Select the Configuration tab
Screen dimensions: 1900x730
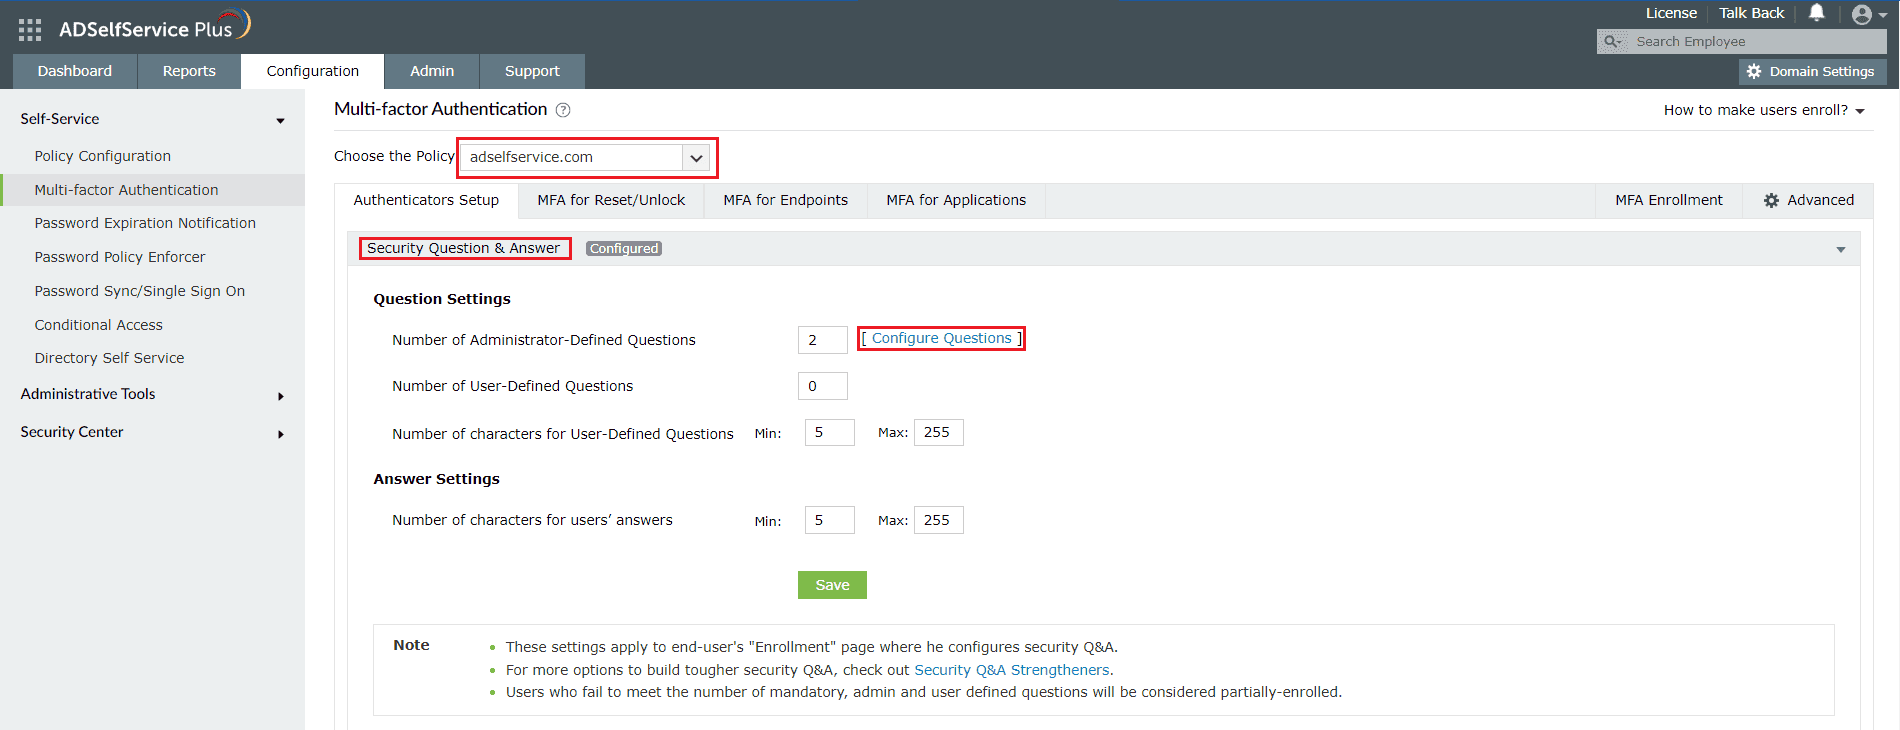tap(313, 71)
